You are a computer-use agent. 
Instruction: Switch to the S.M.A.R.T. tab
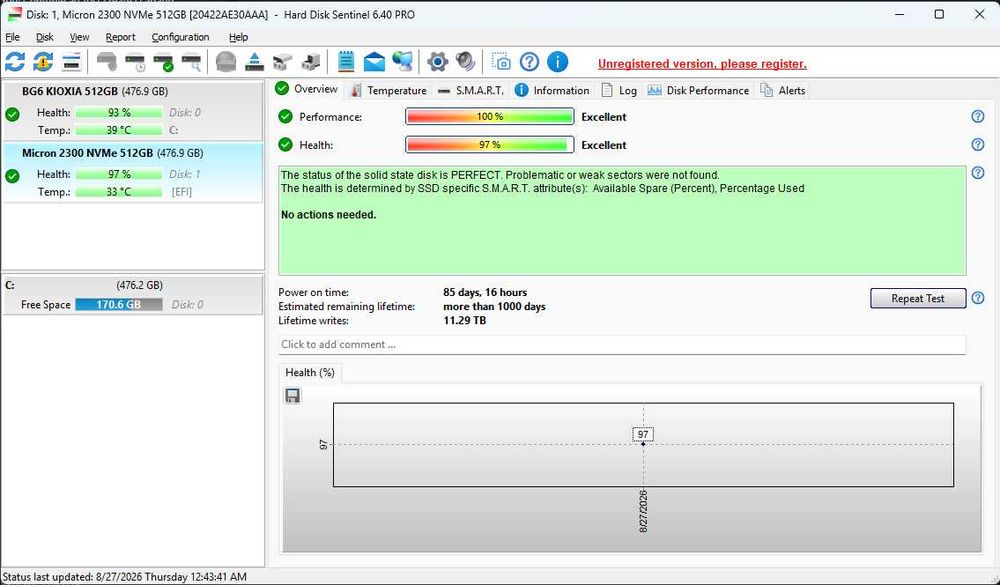471,91
